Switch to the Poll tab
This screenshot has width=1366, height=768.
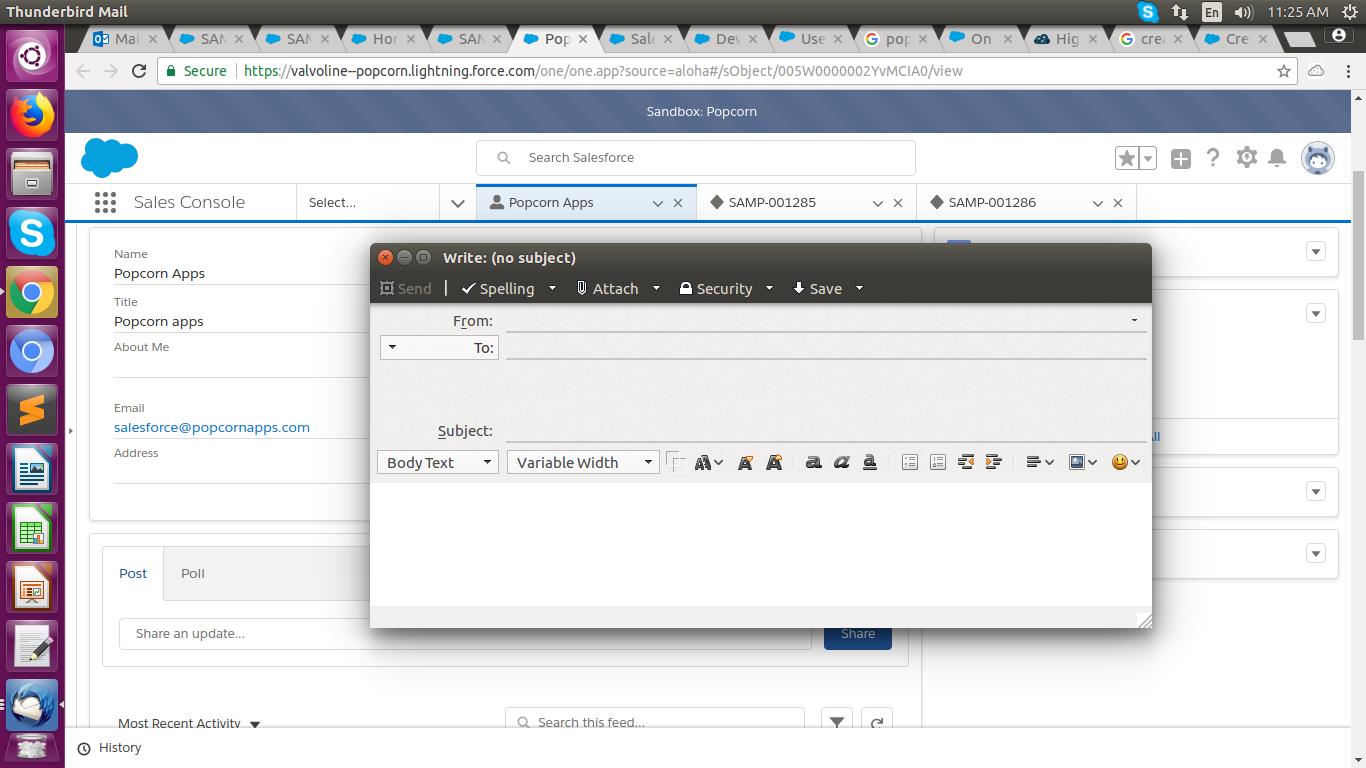point(193,573)
